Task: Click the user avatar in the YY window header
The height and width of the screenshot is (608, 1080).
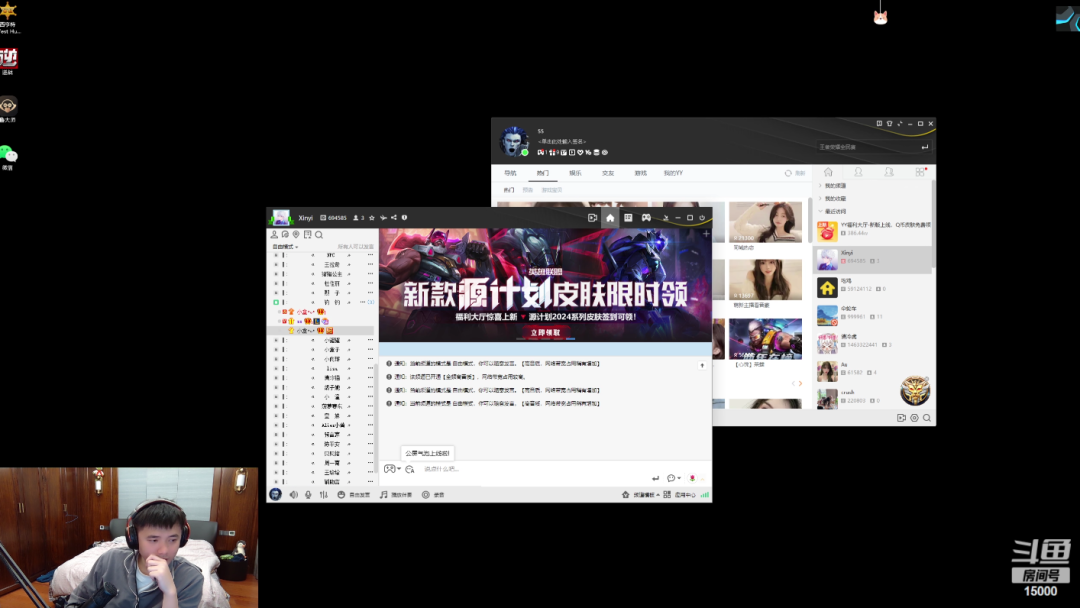Action: [513, 142]
